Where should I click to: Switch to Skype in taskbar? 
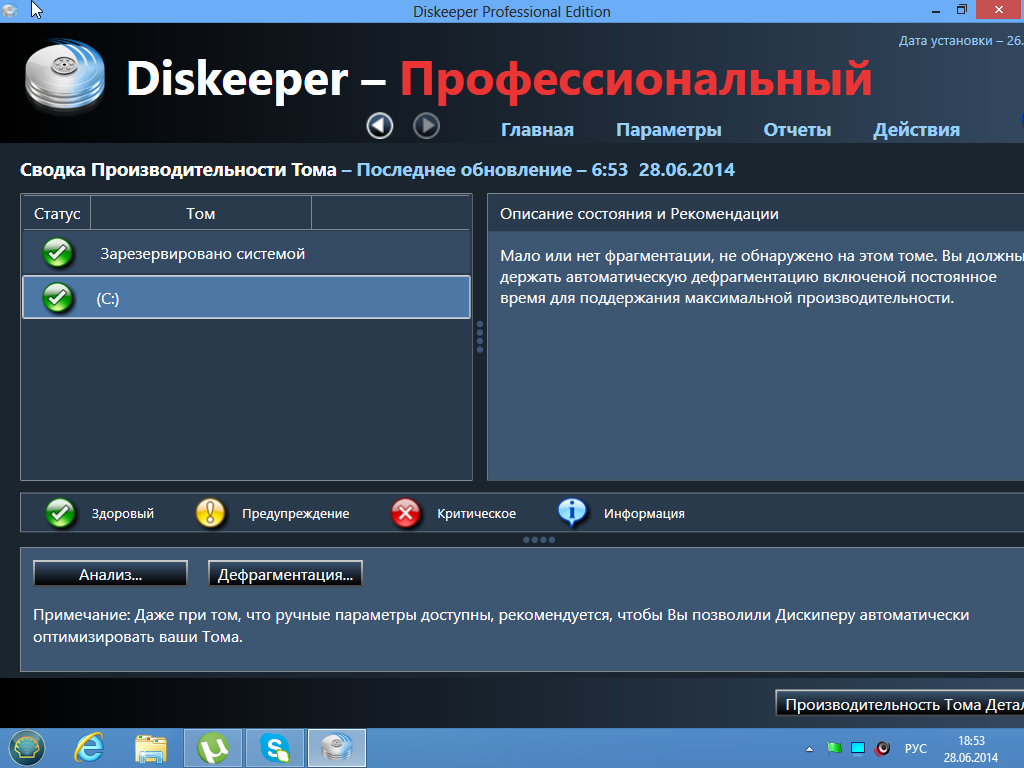coord(275,748)
